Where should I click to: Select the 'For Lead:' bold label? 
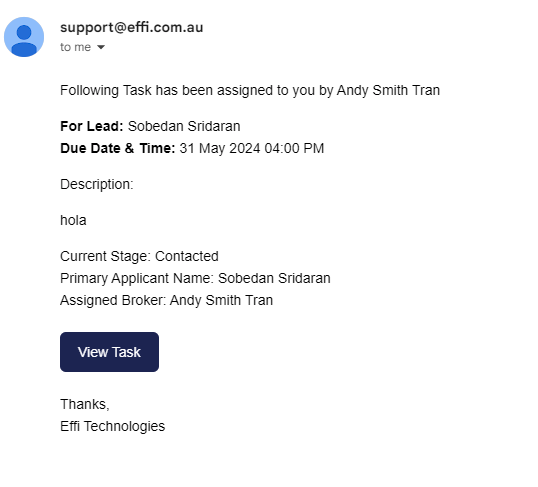point(92,126)
